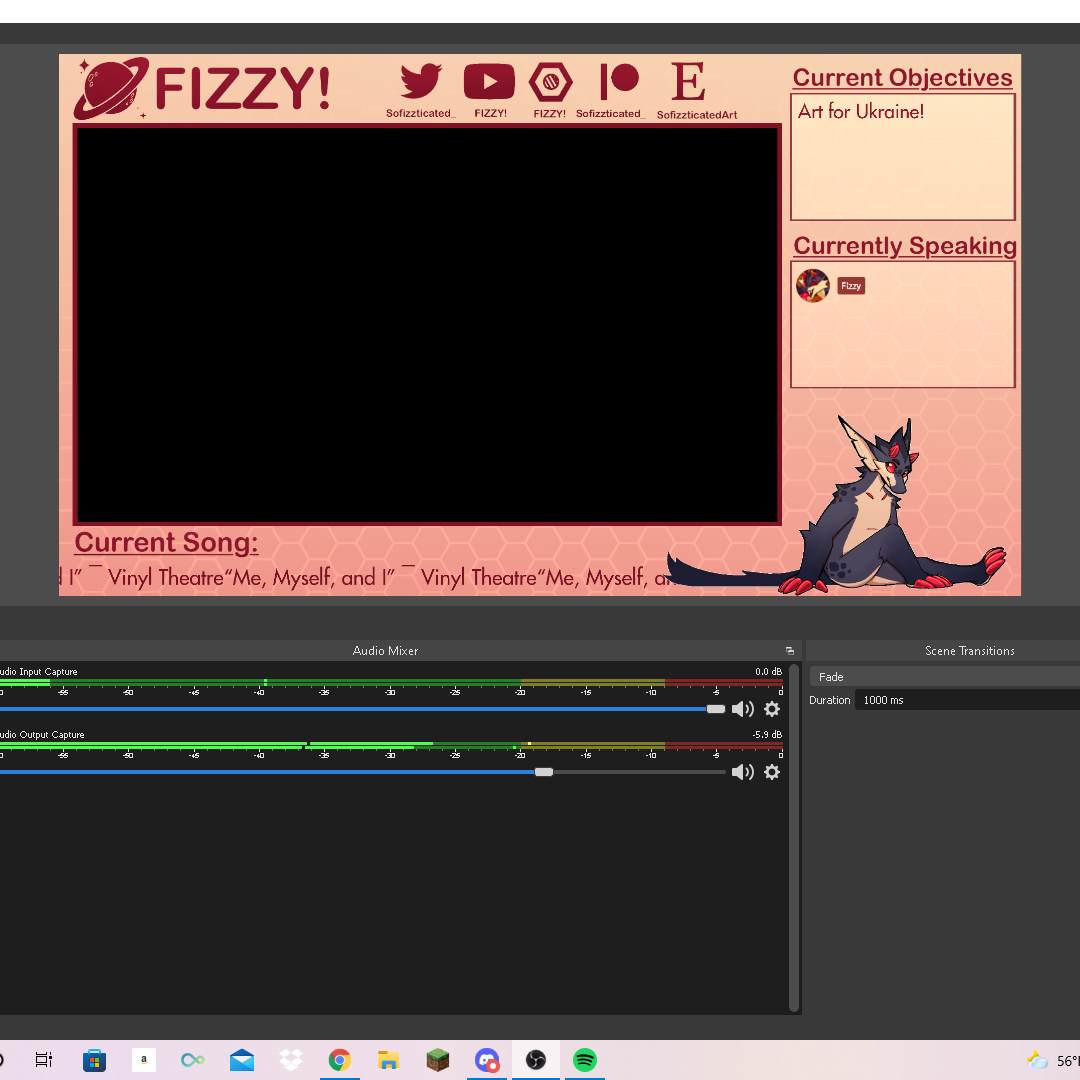Select the Twitter bird icon in preview
The width and height of the screenshot is (1080, 1080).
(x=421, y=81)
